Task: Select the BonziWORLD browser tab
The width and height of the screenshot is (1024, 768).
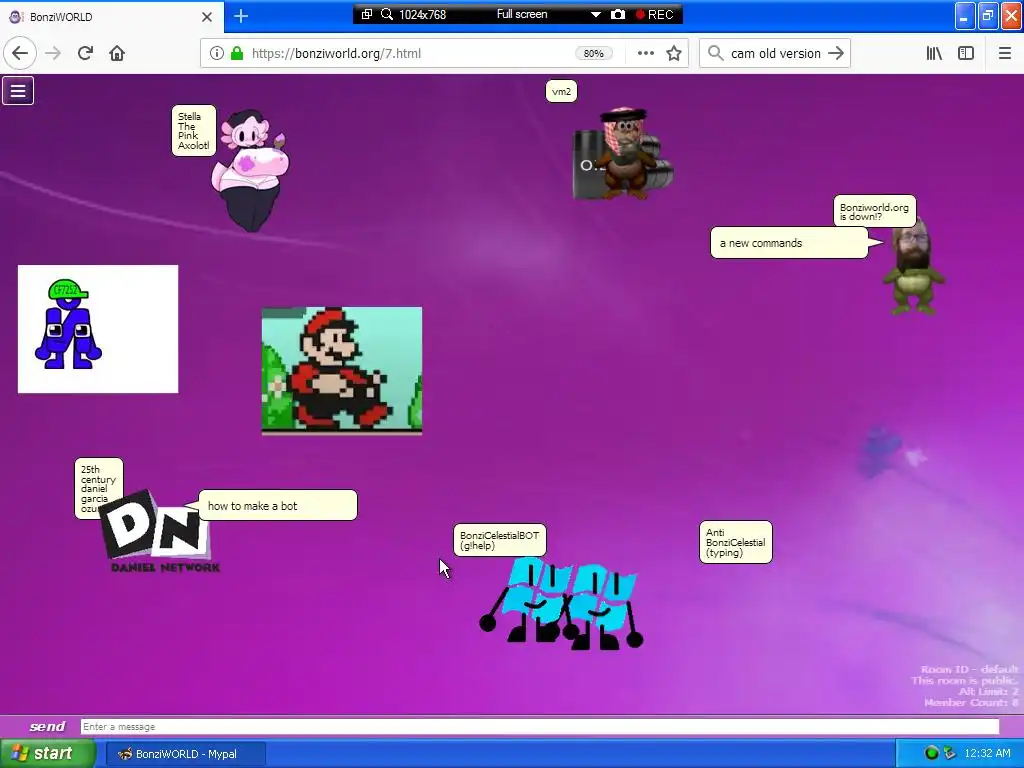Action: point(111,17)
